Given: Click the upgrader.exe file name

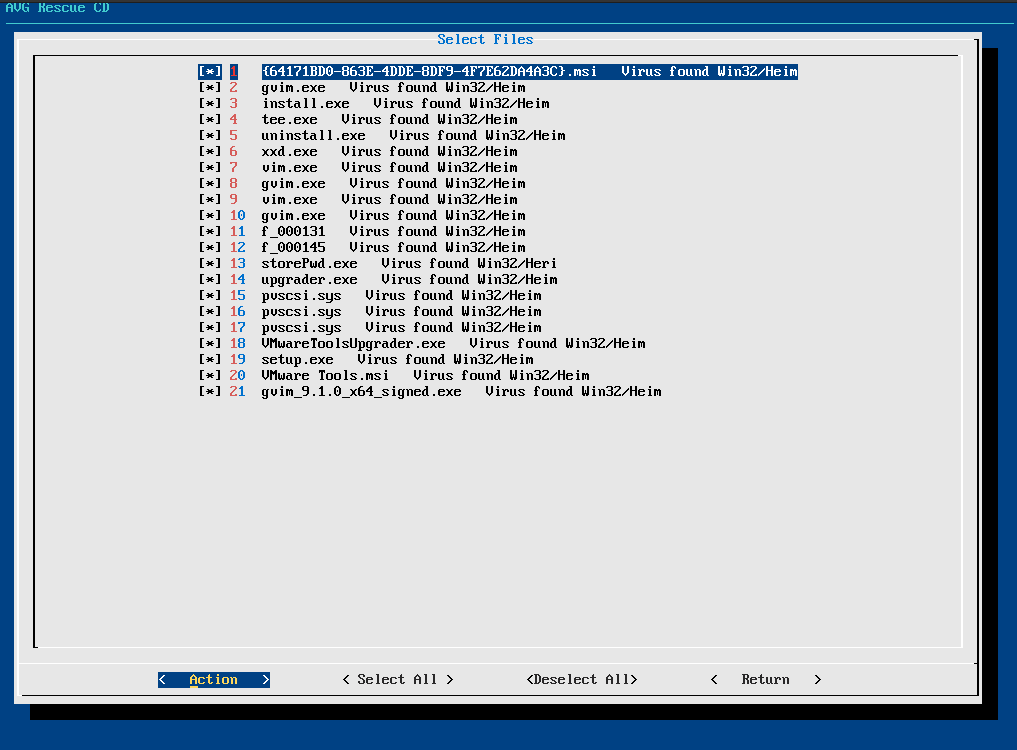Looking at the screenshot, I should pos(309,280).
